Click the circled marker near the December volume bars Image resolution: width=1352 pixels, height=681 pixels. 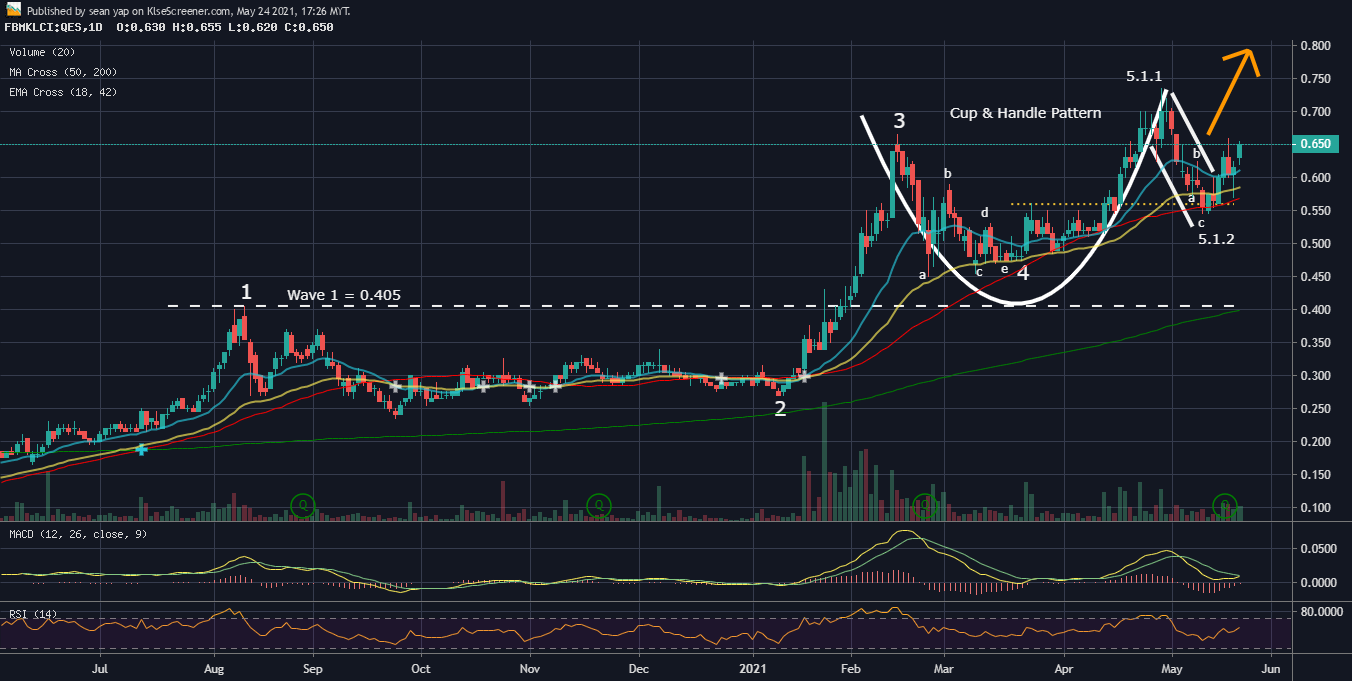tap(598, 507)
